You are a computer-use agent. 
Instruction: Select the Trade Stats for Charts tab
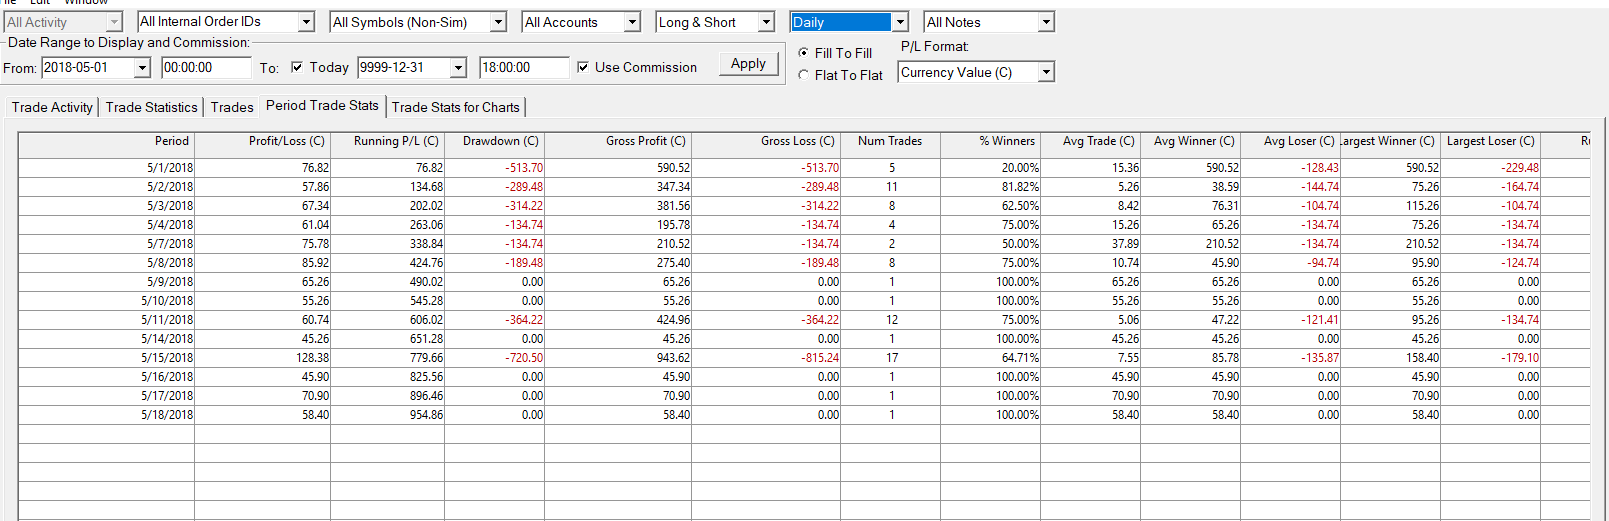click(455, 107)
